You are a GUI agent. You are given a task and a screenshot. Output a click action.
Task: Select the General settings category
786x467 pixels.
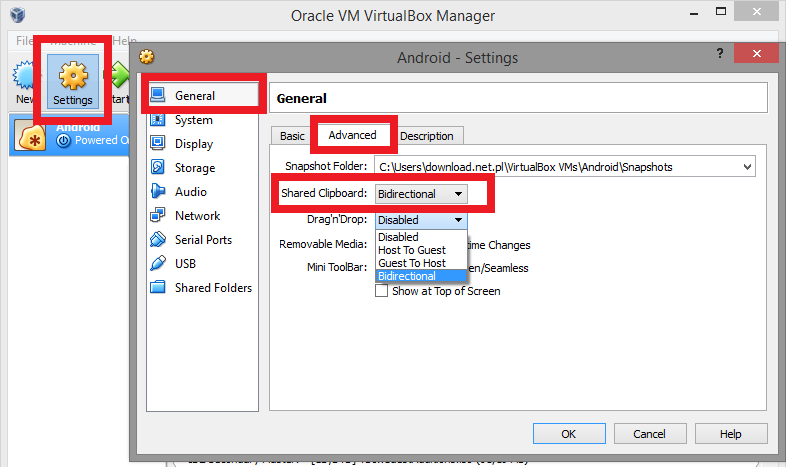(x=203, y=95)
